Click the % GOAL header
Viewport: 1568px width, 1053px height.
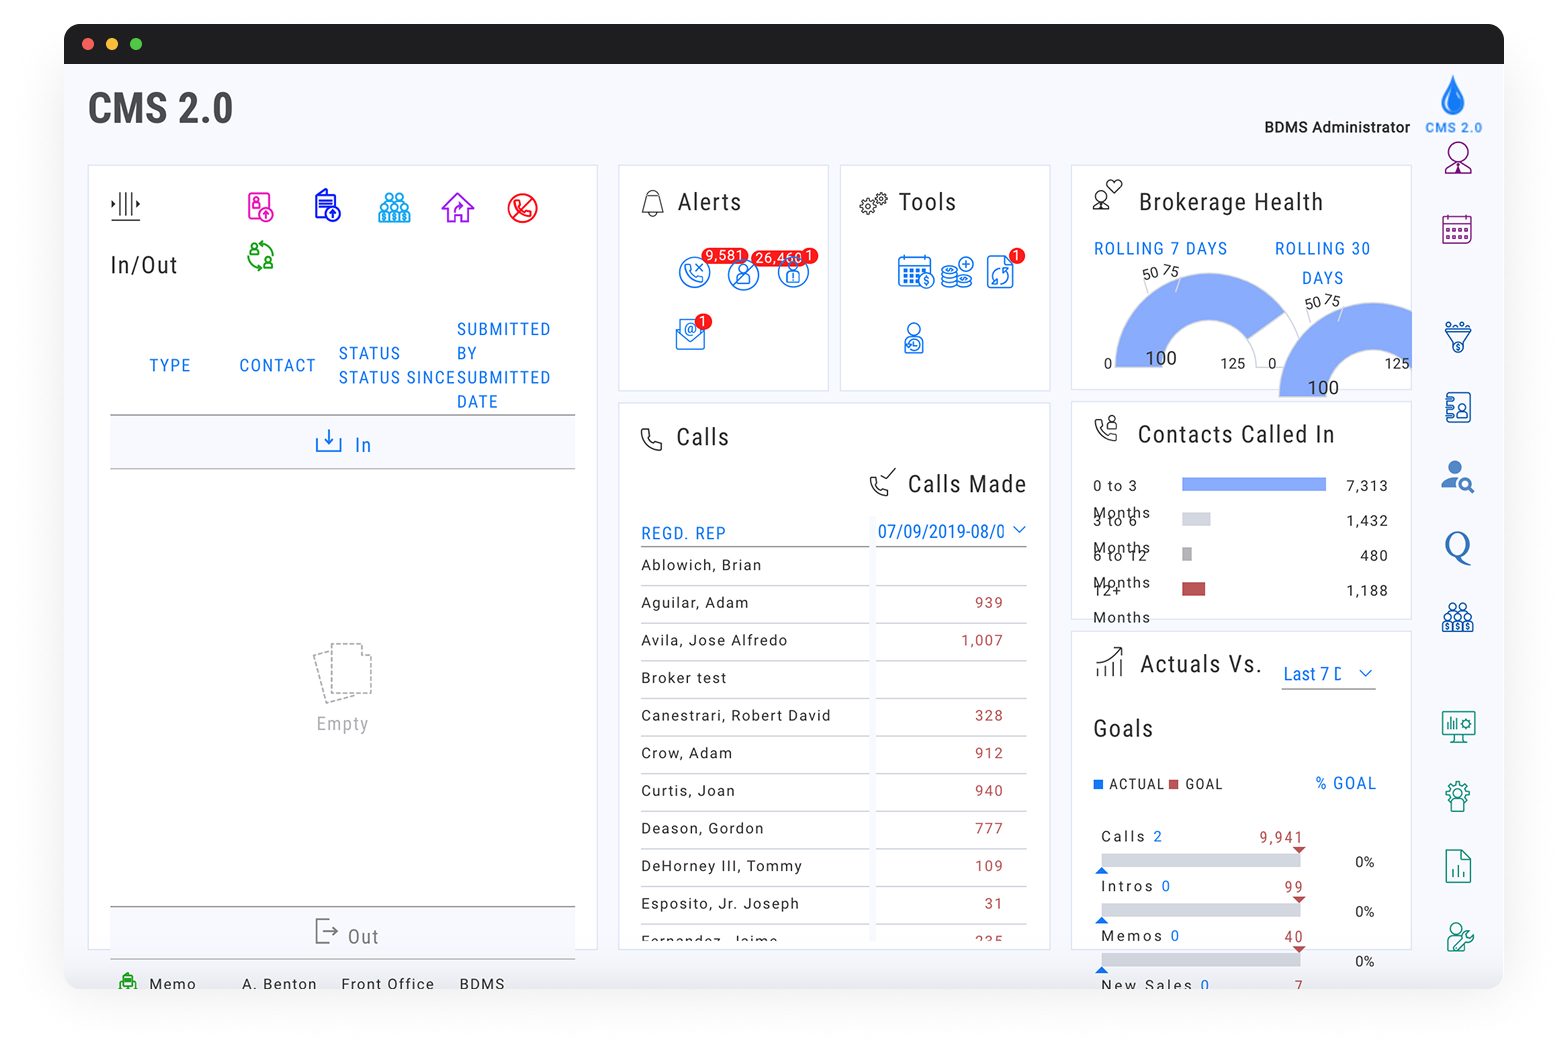coord(1345,784)
